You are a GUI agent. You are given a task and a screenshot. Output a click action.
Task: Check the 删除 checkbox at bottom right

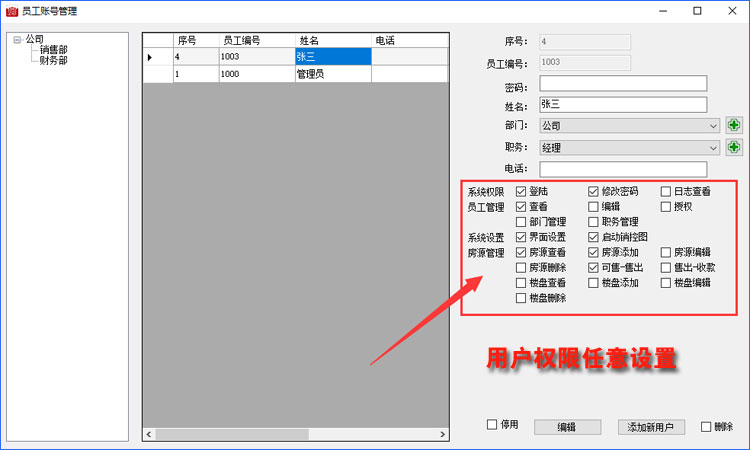pyautogui.click(x=707, y=426)
